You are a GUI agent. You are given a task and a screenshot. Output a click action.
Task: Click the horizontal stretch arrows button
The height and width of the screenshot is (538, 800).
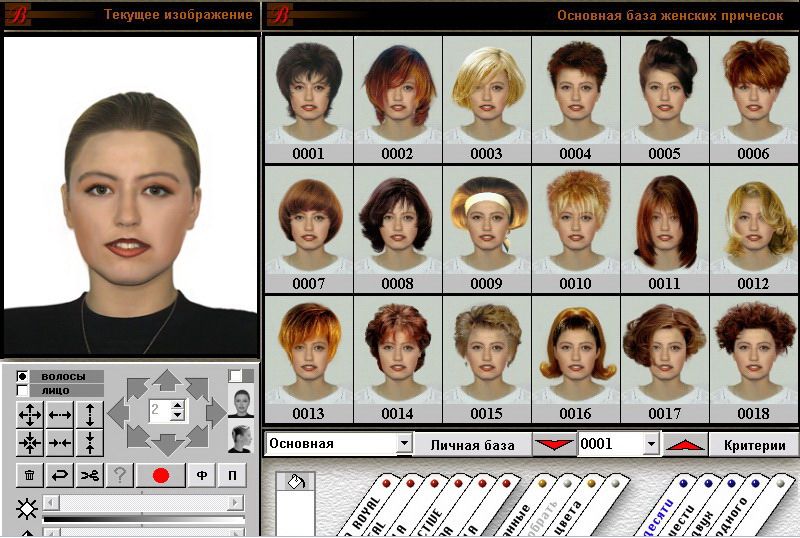[x=61, y=414]
